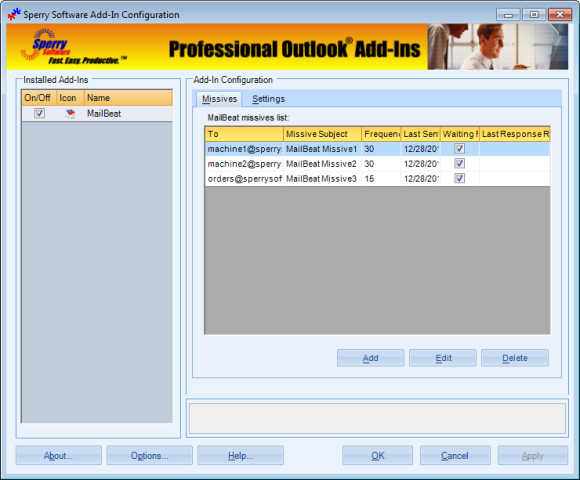
Task: Select the machine2@sperry recipient cell
Action: point(244,163)
